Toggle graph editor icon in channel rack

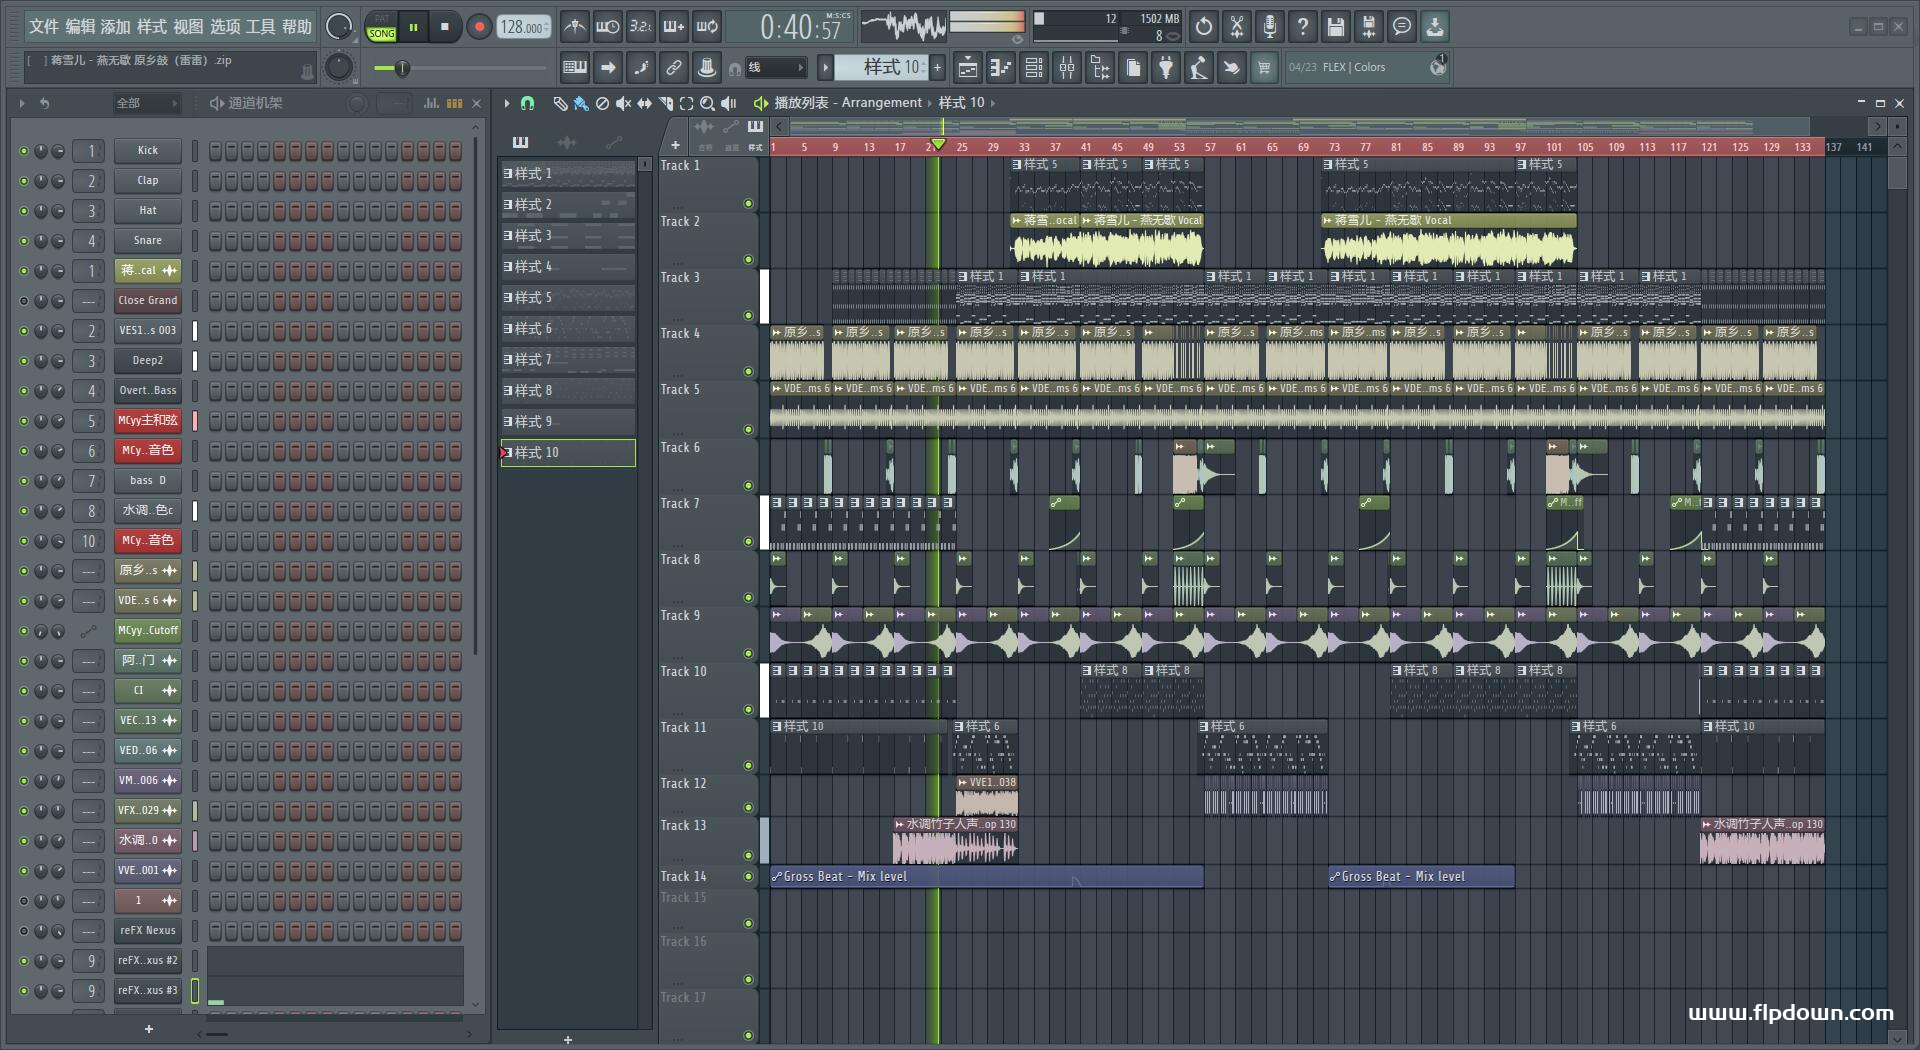click(x=432, y=103)
